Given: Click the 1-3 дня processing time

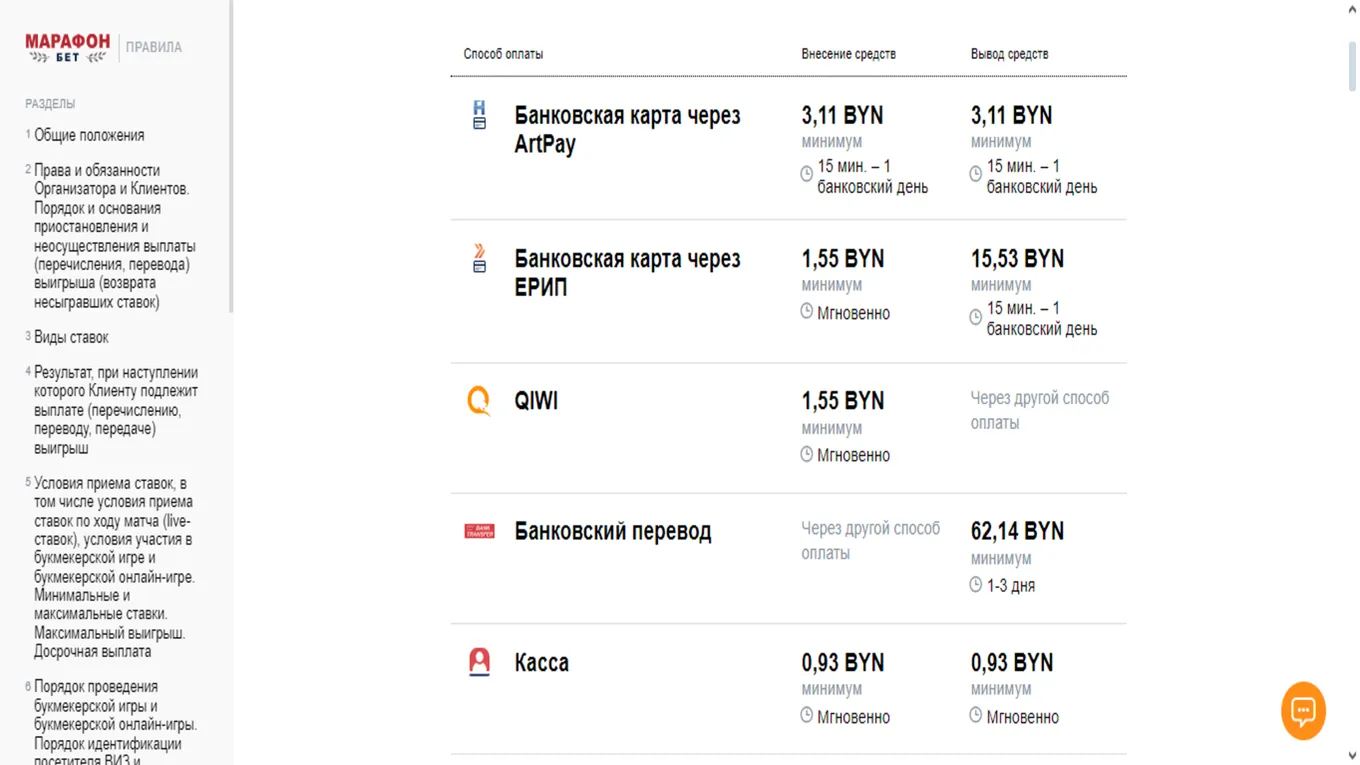Looking at the screenshot, I should point(1011,585).
